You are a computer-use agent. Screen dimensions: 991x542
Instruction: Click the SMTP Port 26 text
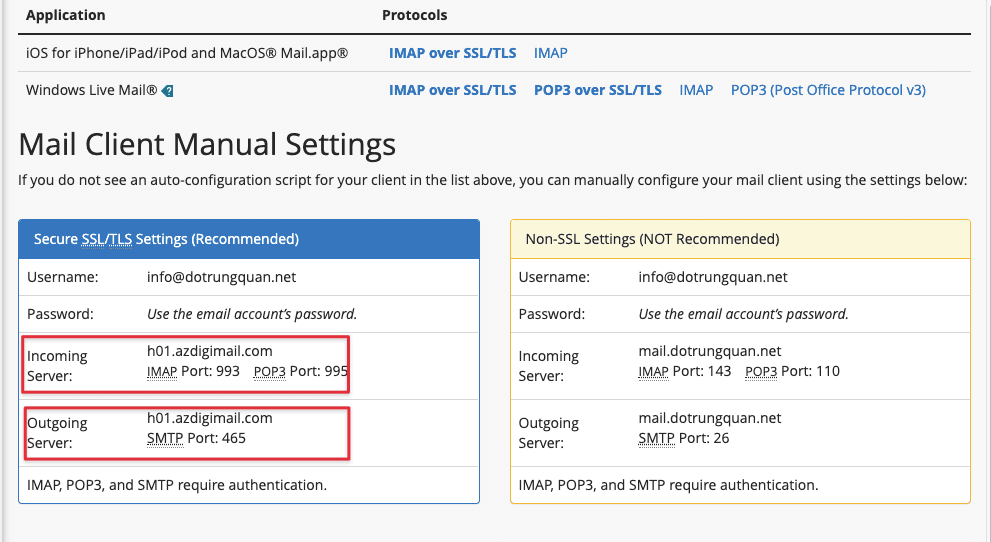coord(683,438)
